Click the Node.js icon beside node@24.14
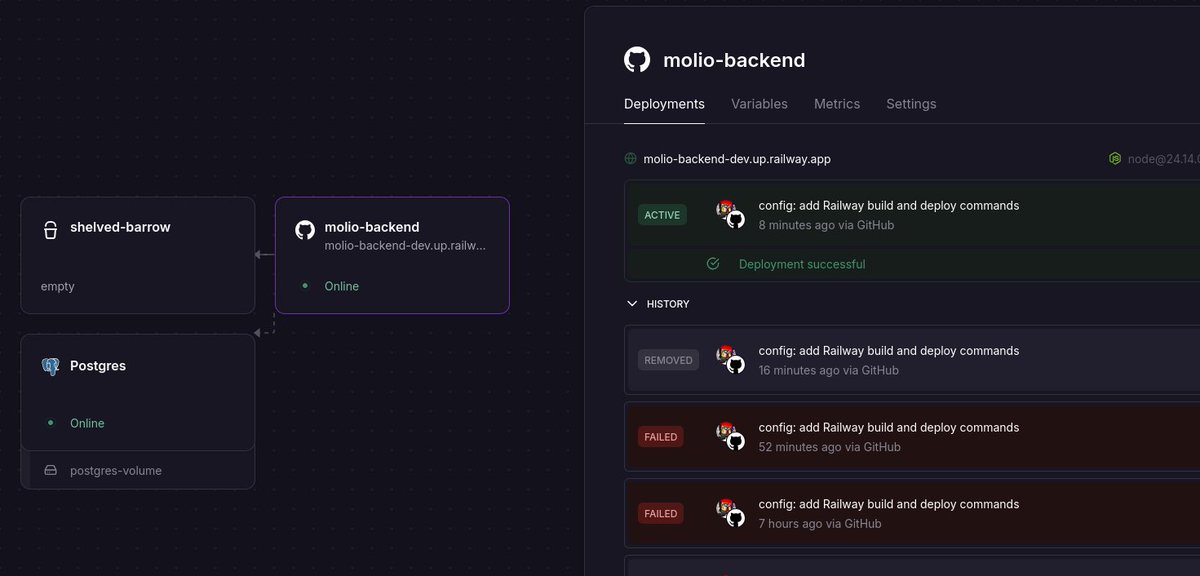 (1114, 159)
